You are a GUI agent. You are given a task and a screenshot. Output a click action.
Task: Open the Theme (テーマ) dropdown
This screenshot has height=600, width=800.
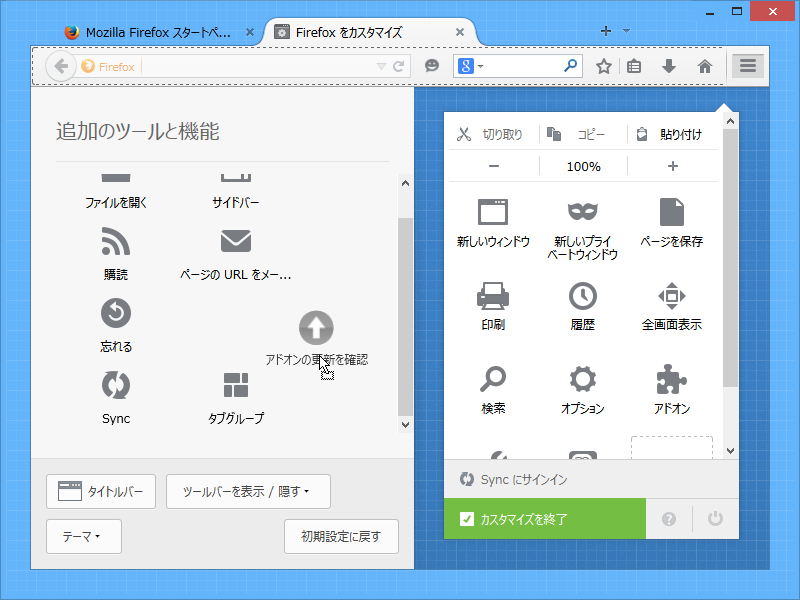[84, 536]
